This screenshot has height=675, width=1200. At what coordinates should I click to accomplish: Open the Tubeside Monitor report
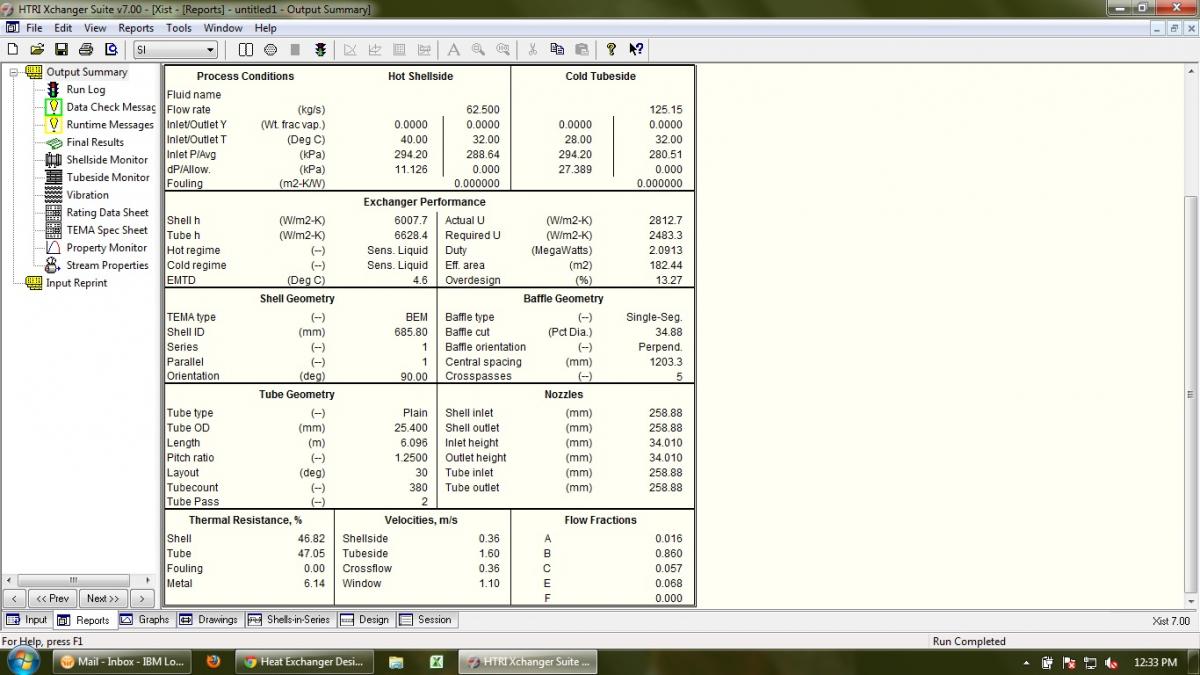(x=108, y=177)
